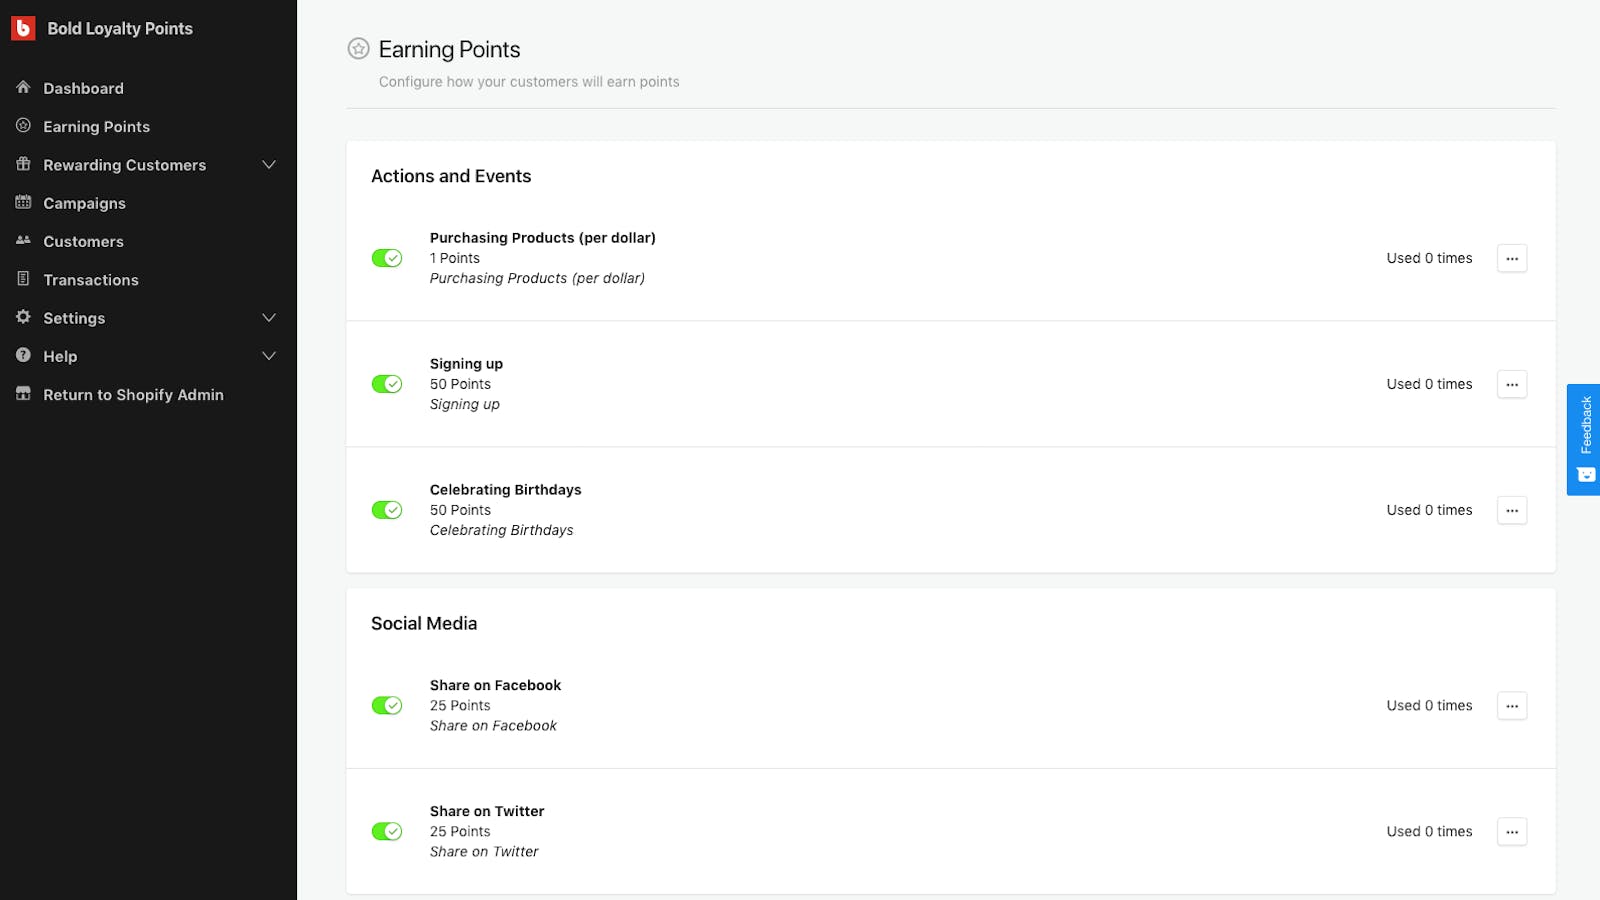The image size is (1600, 900).
Task: Open the Feedback side tab
Action: (1584, 439)
